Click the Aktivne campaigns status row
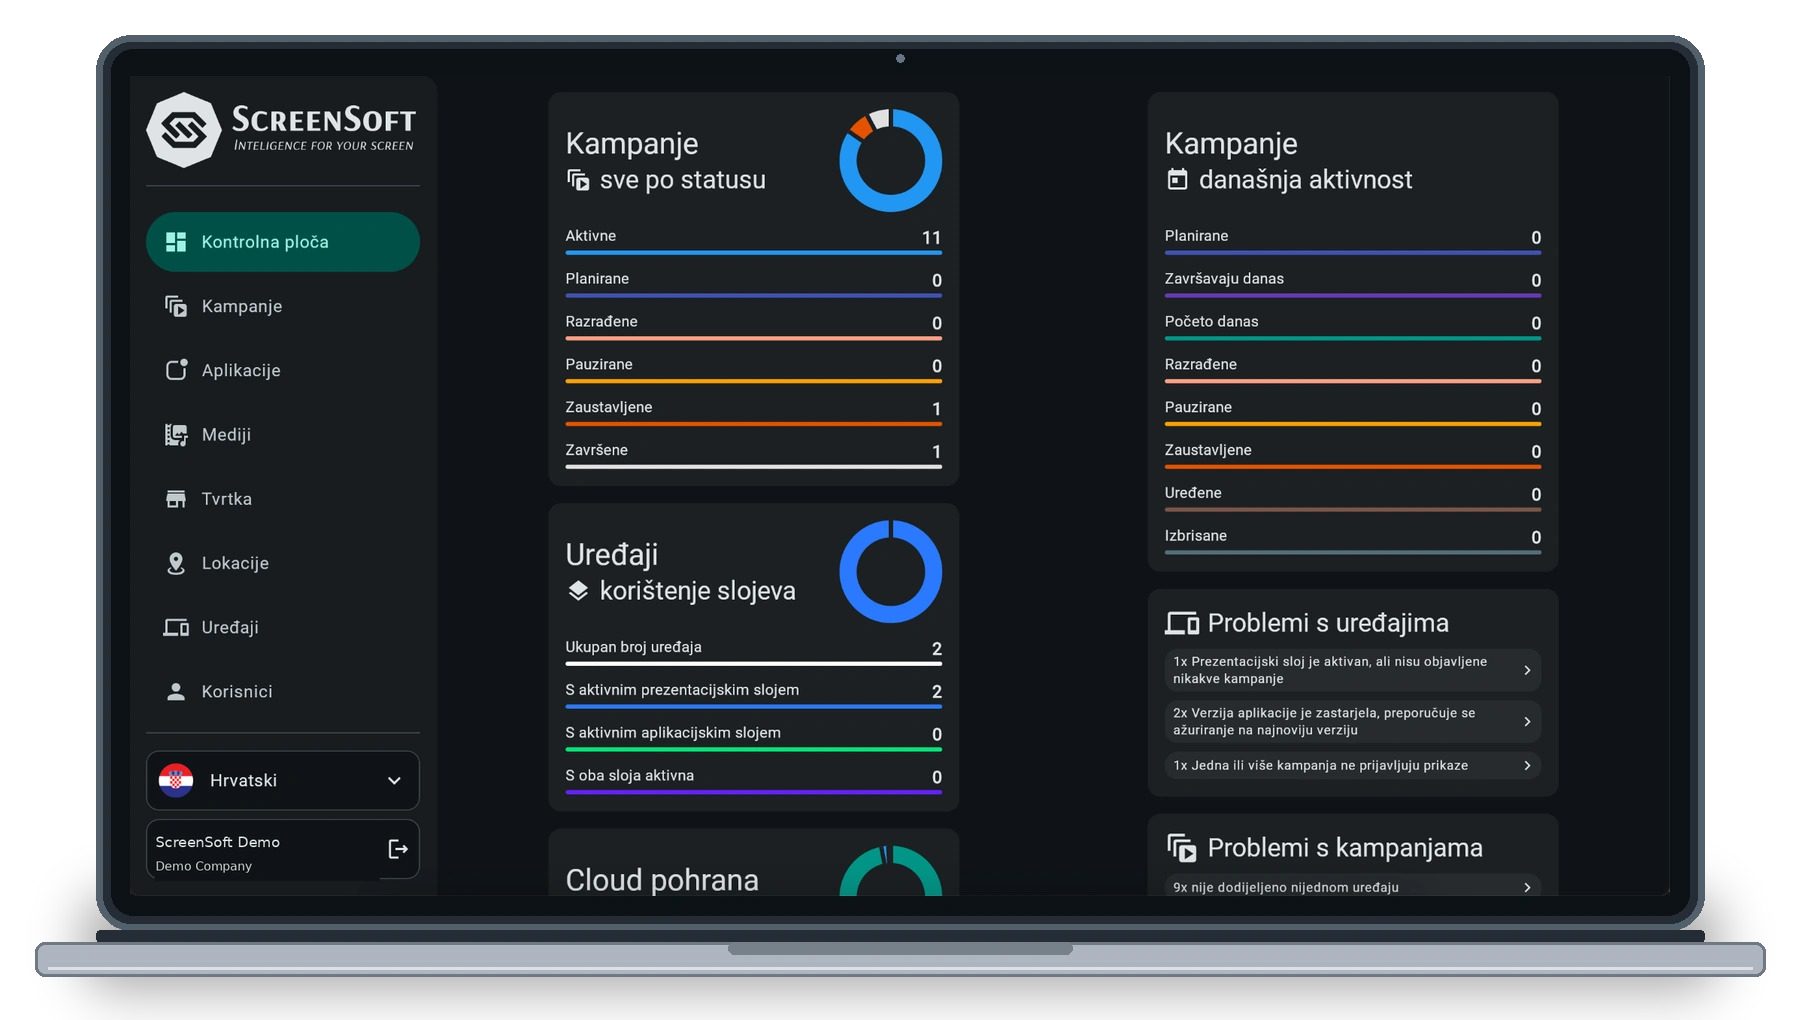Viewport: 1800px width, 1020px height. pyautogui.click(x=754, y=239)
